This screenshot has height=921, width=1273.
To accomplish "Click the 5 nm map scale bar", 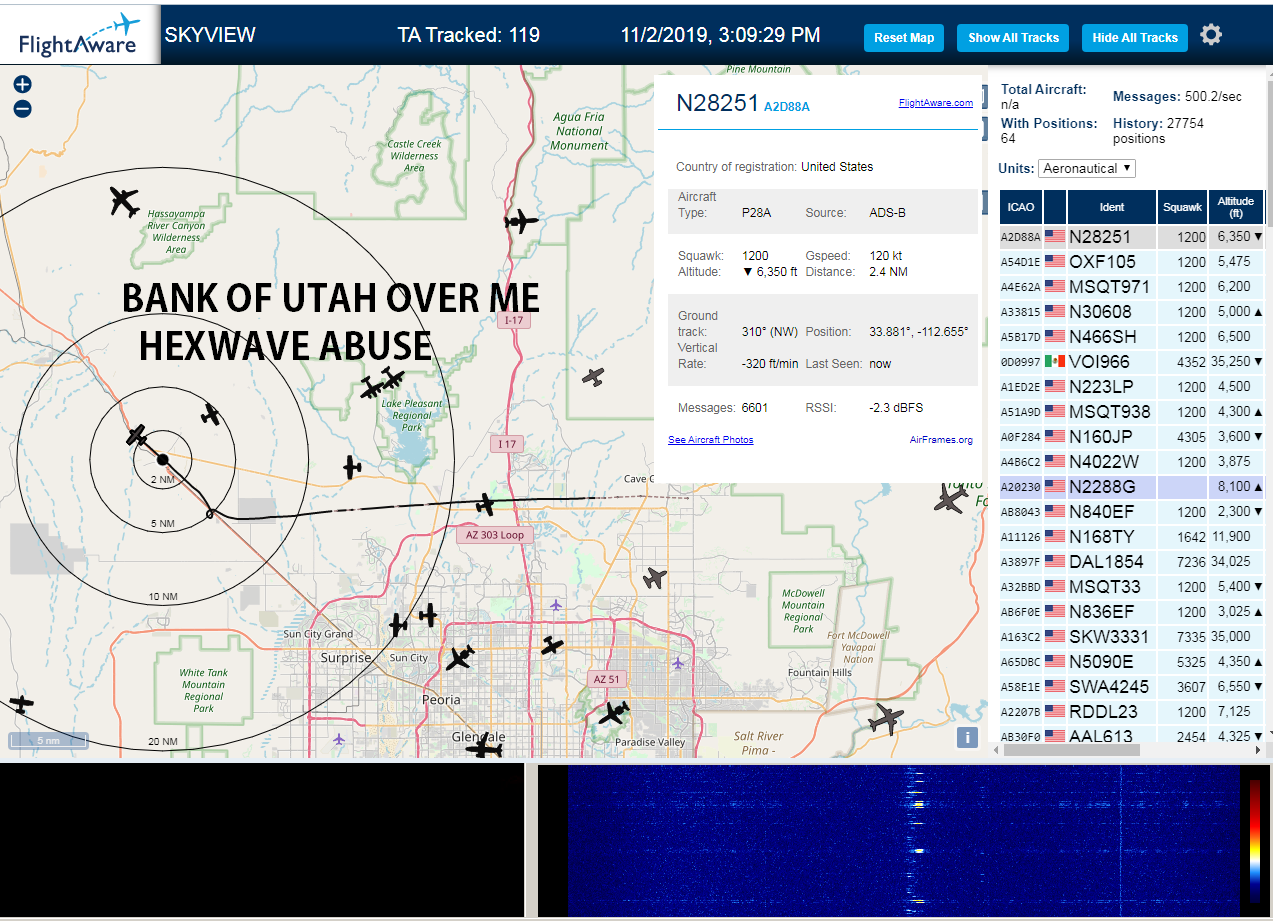I will pyautogui.click(x=48, y=741).
